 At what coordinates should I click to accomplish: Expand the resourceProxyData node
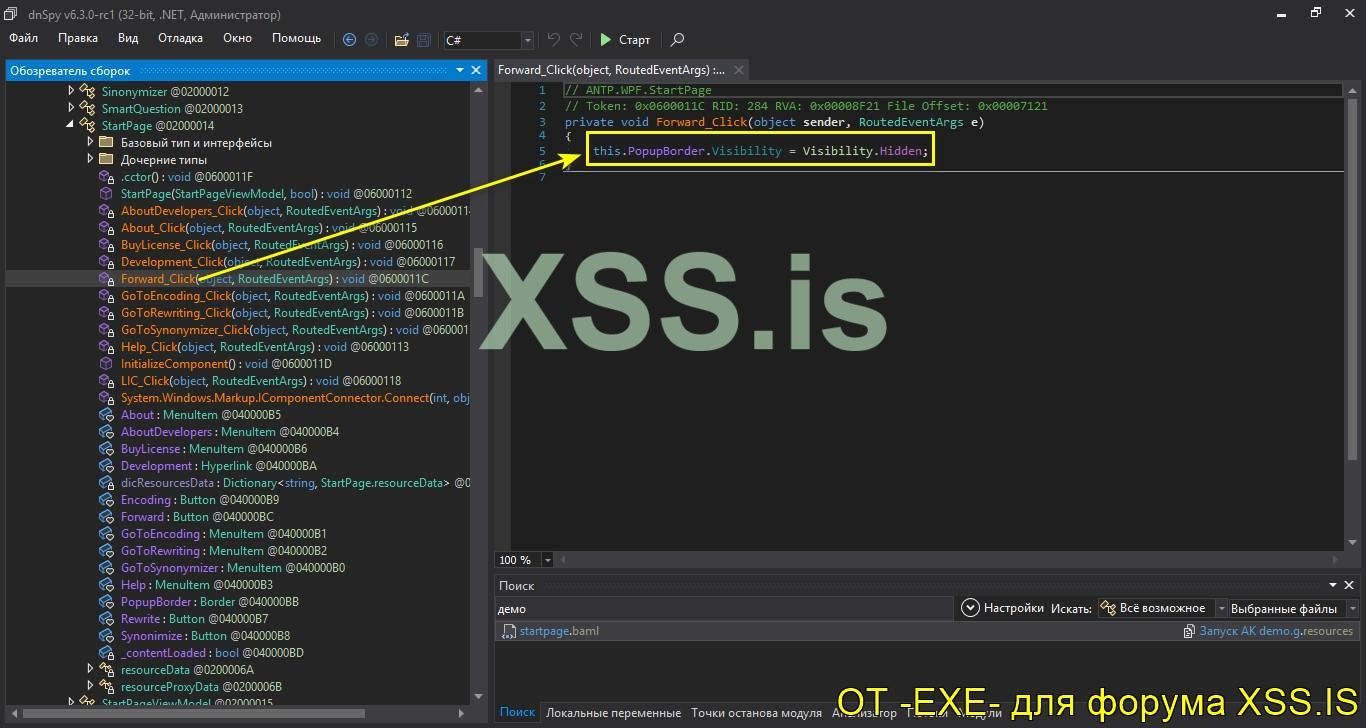pos(90,686)
